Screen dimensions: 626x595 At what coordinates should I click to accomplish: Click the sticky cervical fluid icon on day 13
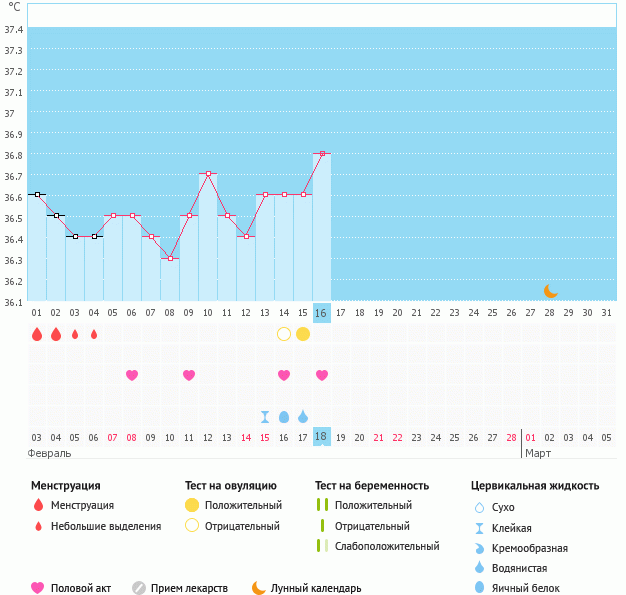point(265,416)
